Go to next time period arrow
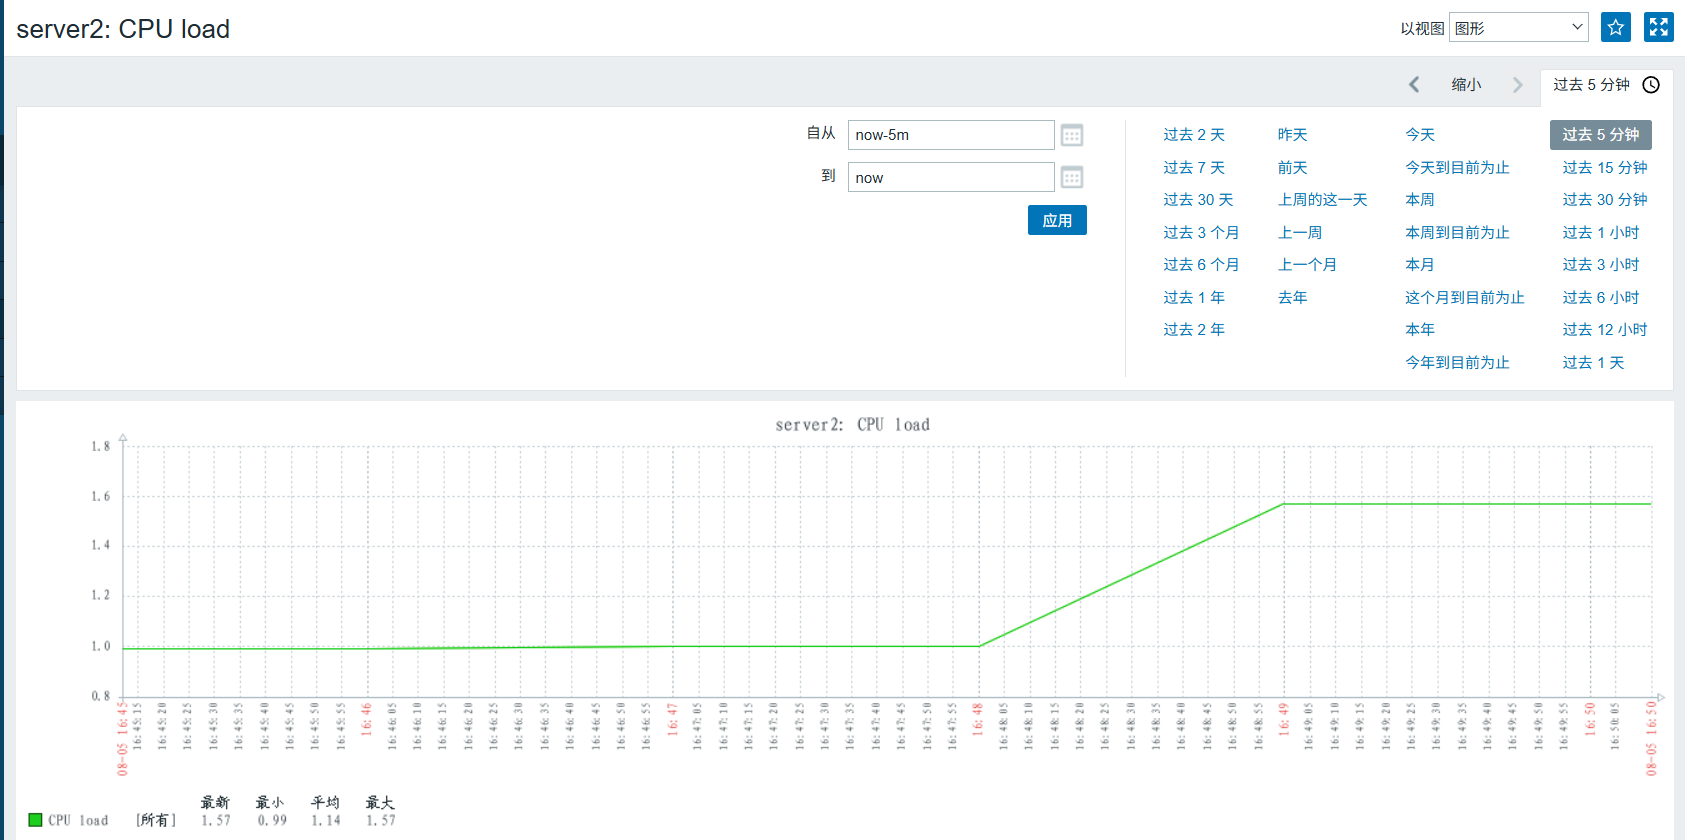Image resolution: width=1685 pixels, height=840 pixels. click(x=1518, y=85)
